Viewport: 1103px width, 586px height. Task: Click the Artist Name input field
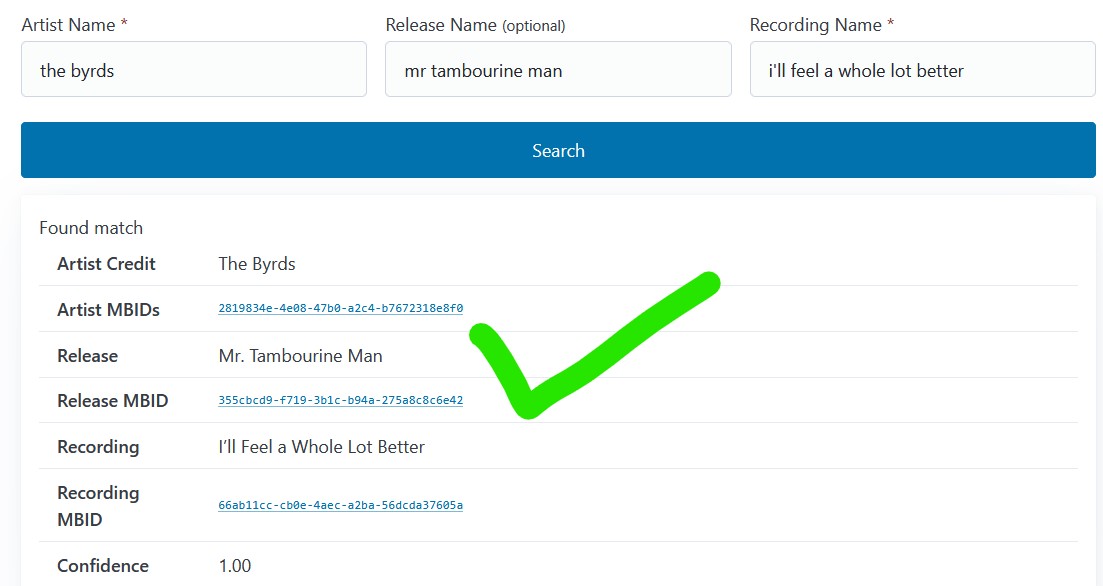[x=193, y=70]
